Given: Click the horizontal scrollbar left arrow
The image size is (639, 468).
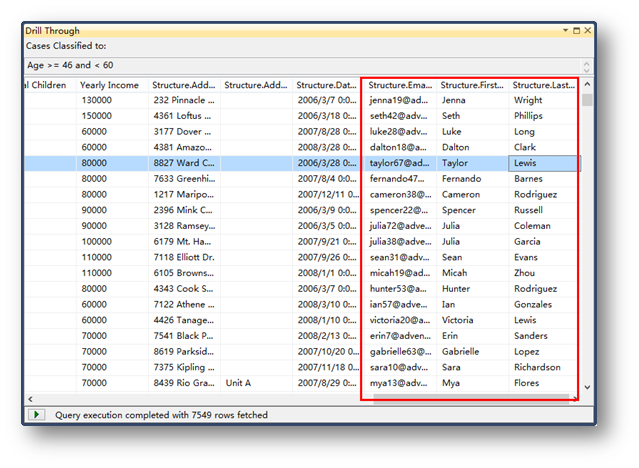Looking at the screenshot, I should point(30,398).
